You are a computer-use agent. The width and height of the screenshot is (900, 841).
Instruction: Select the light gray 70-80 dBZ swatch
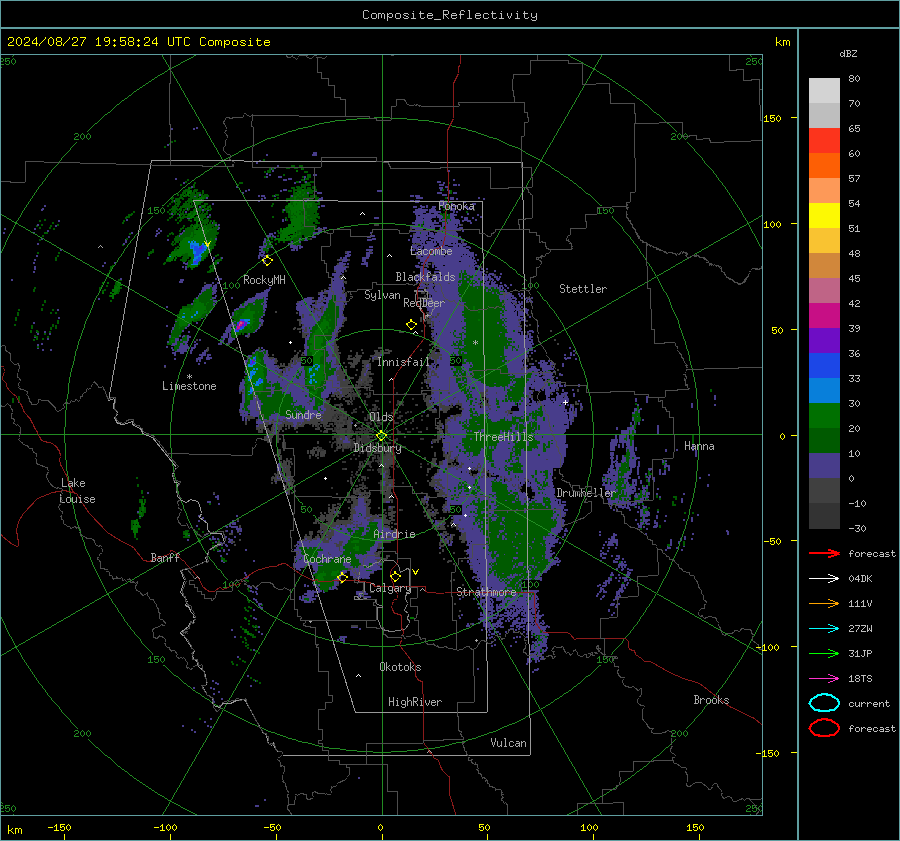pos(824,91)
